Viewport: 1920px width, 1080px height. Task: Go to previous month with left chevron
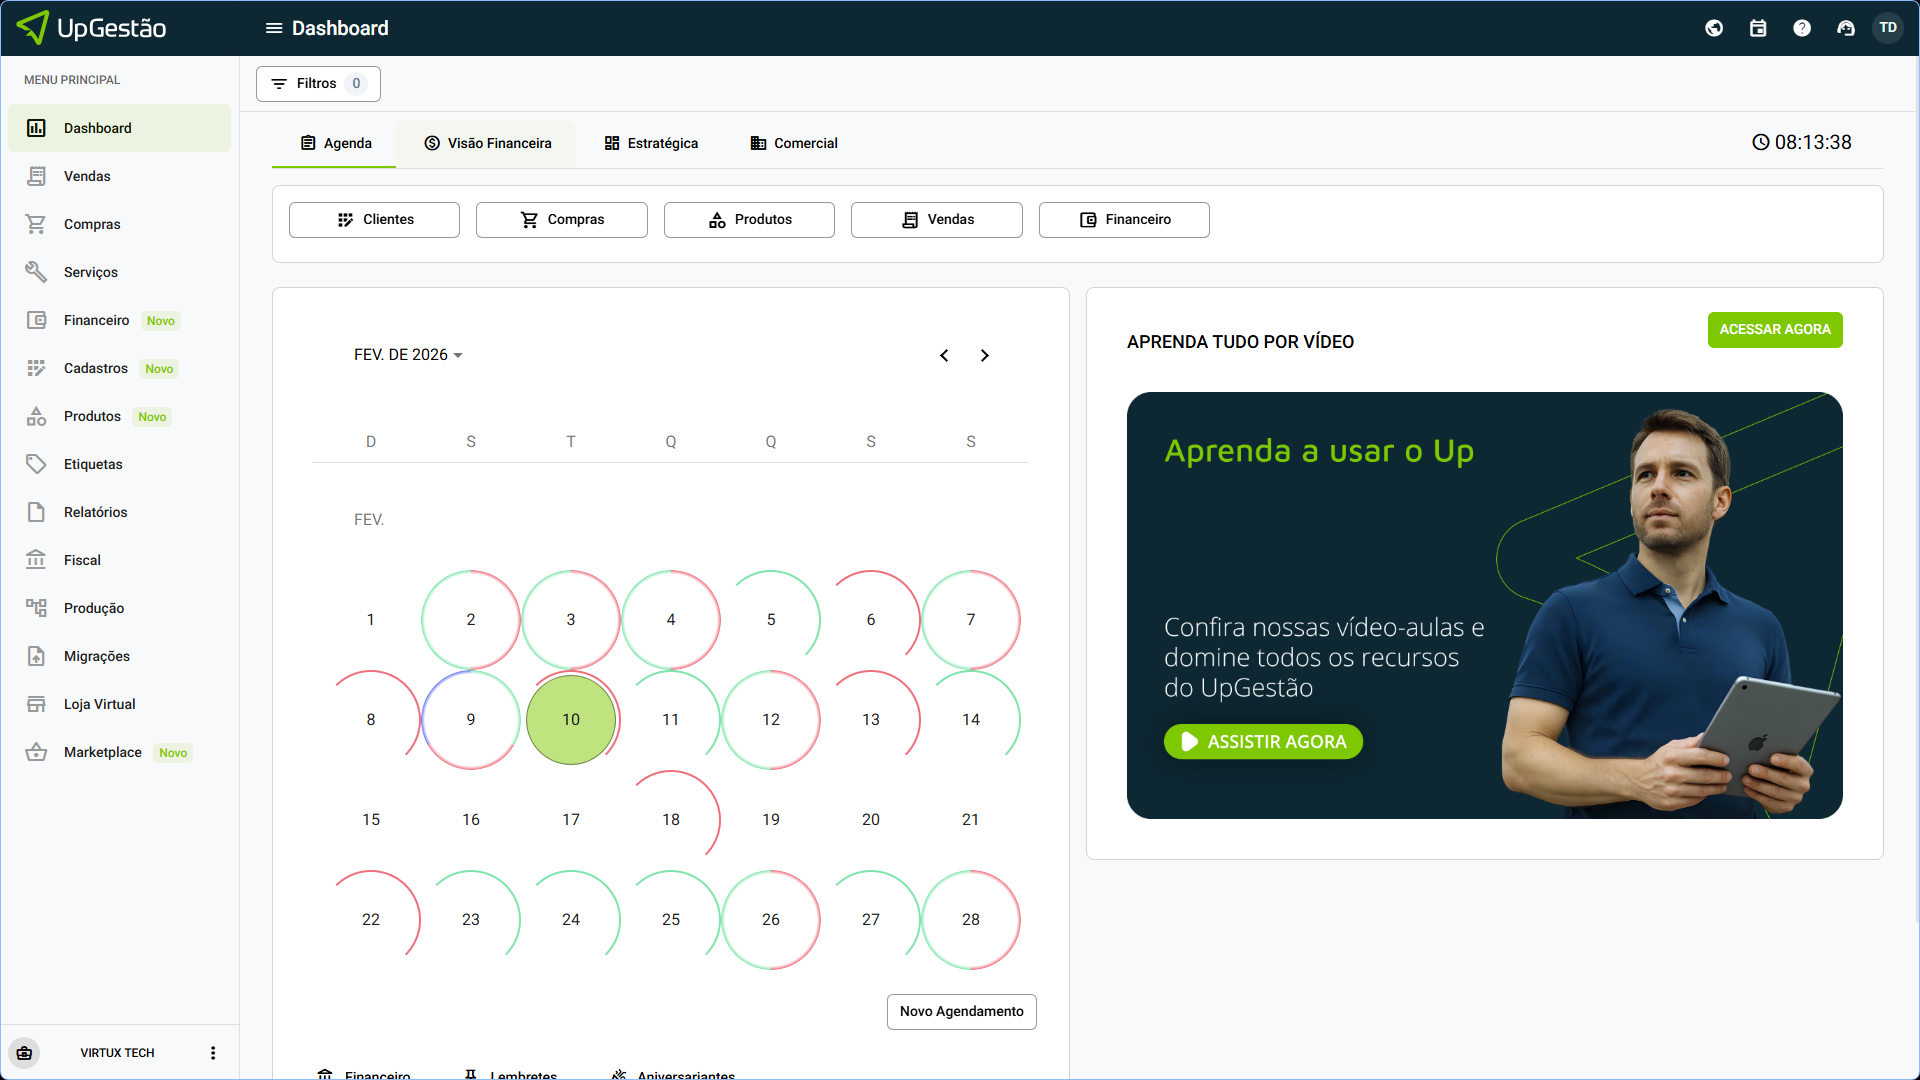[x=944, y=356]
